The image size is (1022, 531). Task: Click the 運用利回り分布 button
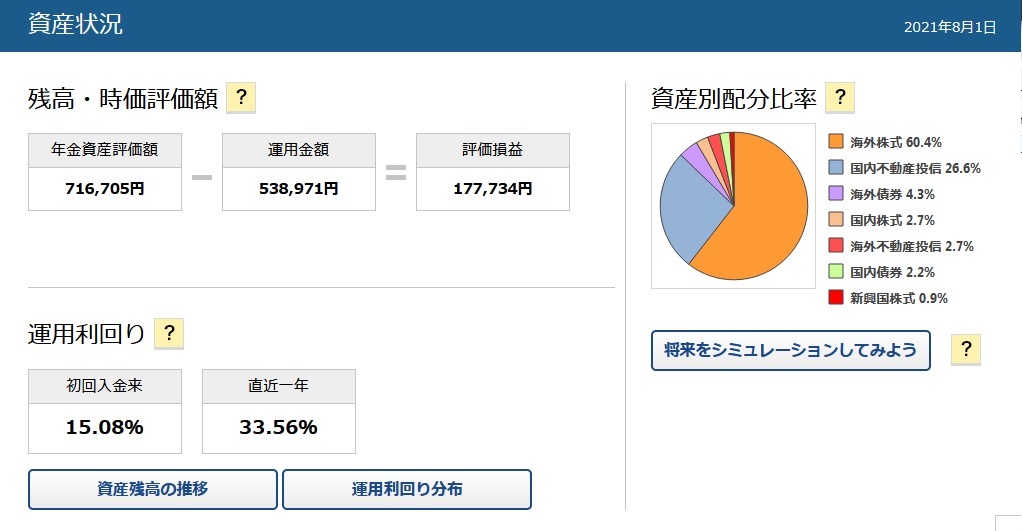(407, 489)
